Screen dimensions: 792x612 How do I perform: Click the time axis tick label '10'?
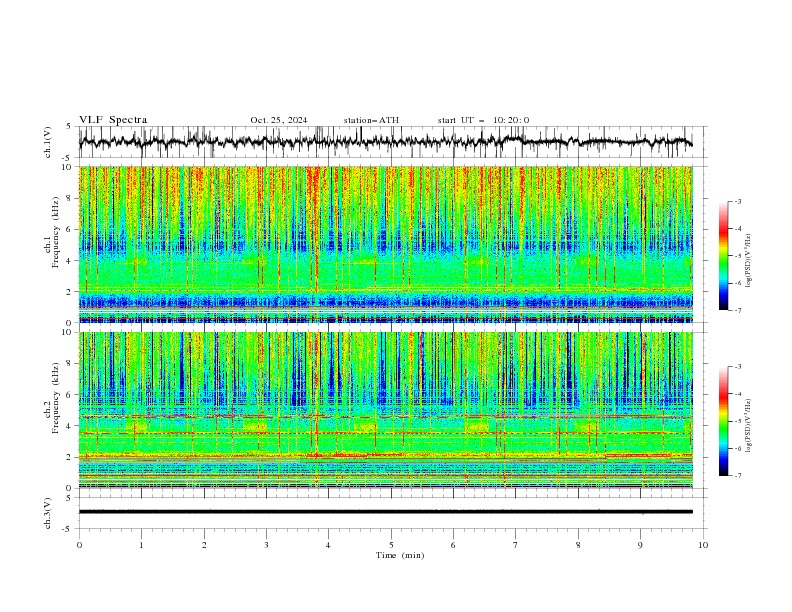pos(703,545)
